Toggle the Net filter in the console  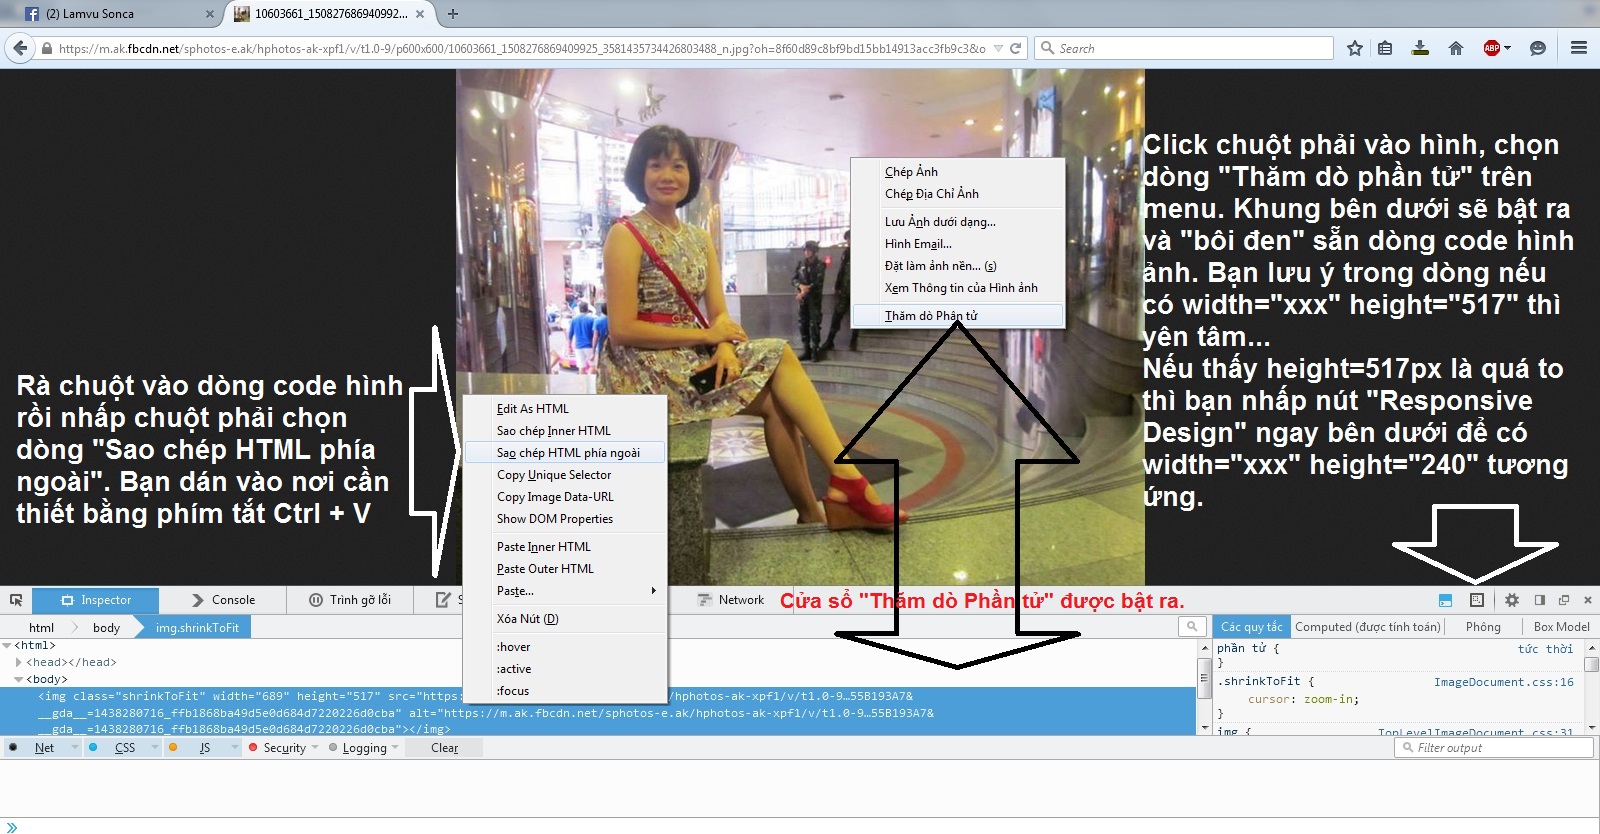44,748
